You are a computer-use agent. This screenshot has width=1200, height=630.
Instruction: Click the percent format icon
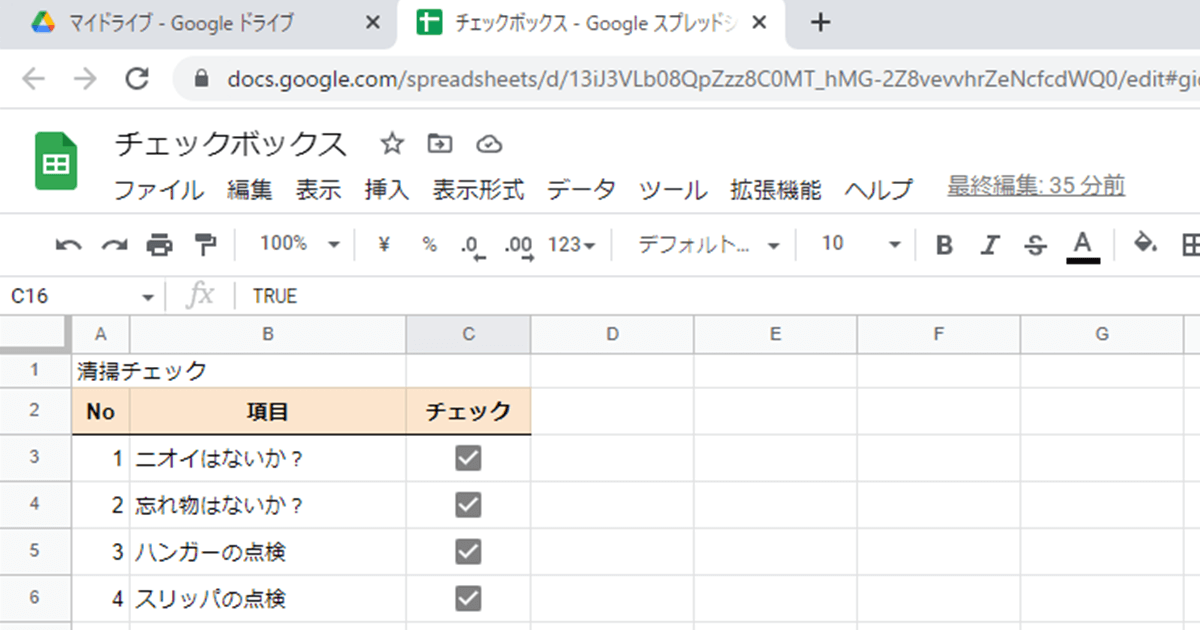pos(429,244)
